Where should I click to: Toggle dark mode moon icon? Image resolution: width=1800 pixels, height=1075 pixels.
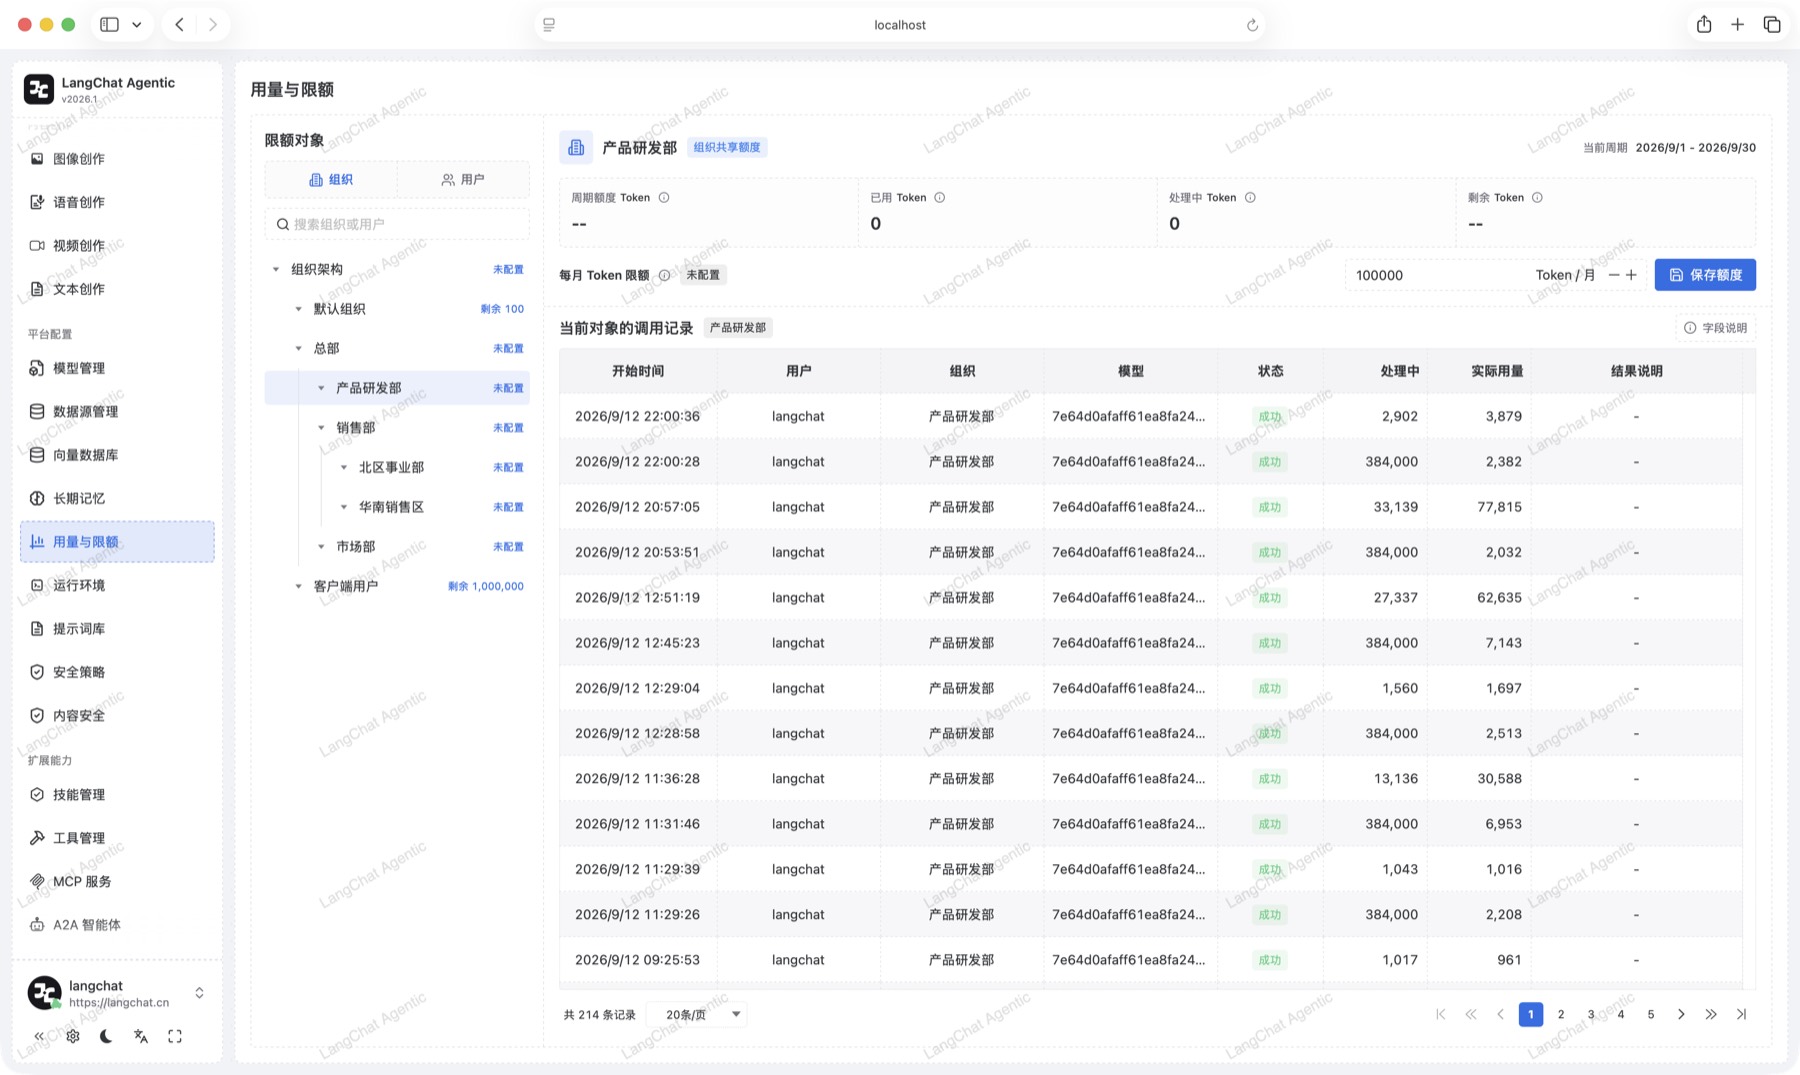coord(107,1036)
